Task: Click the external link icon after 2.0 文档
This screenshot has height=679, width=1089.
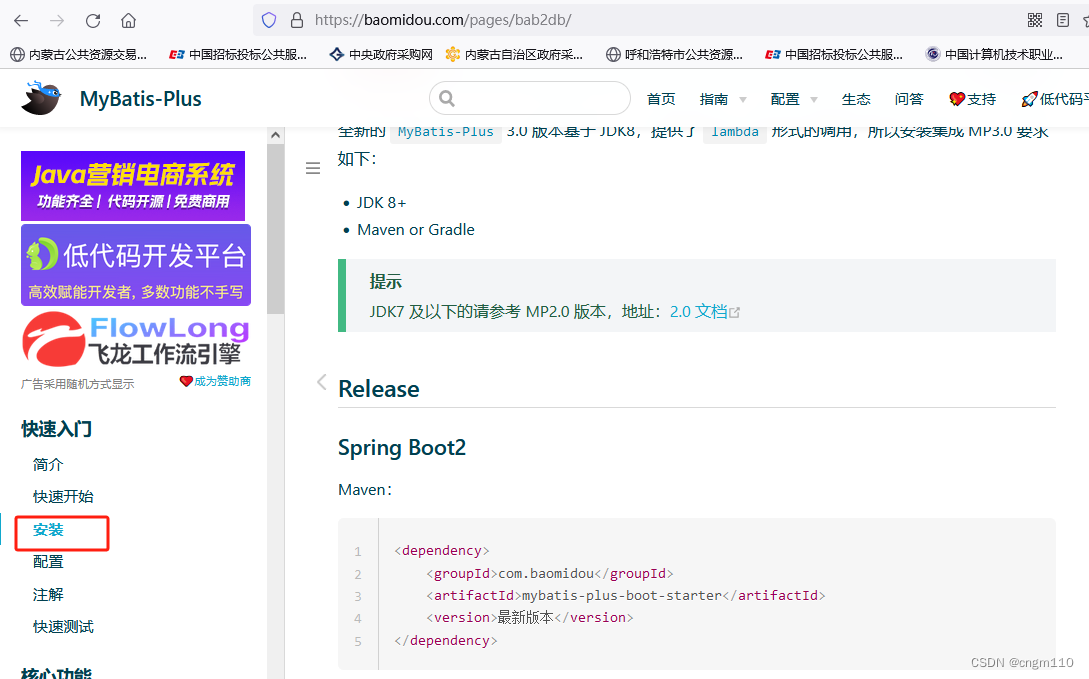Action: coord(735,312)
